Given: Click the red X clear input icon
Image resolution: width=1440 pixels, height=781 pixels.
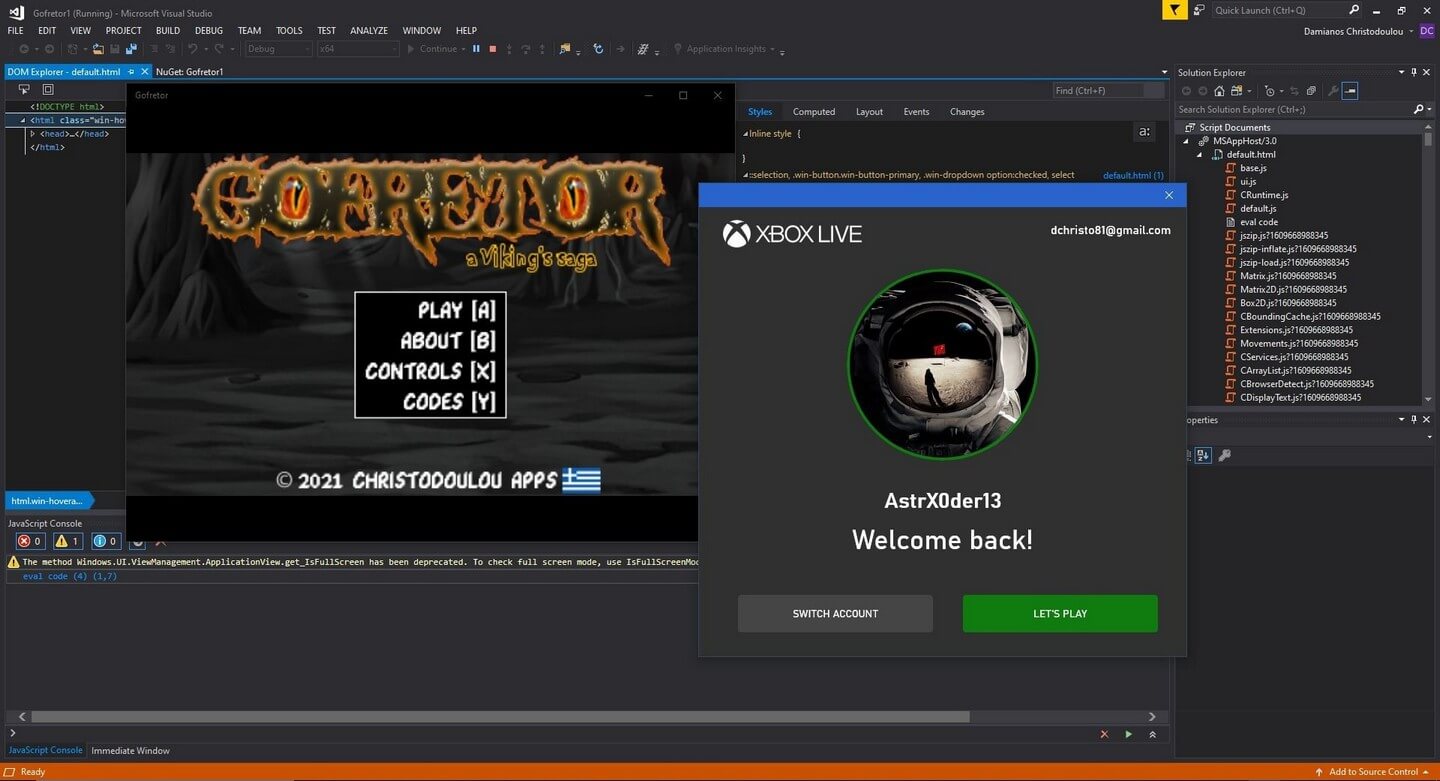Looking at the screenshot, I should (1104, 734).
